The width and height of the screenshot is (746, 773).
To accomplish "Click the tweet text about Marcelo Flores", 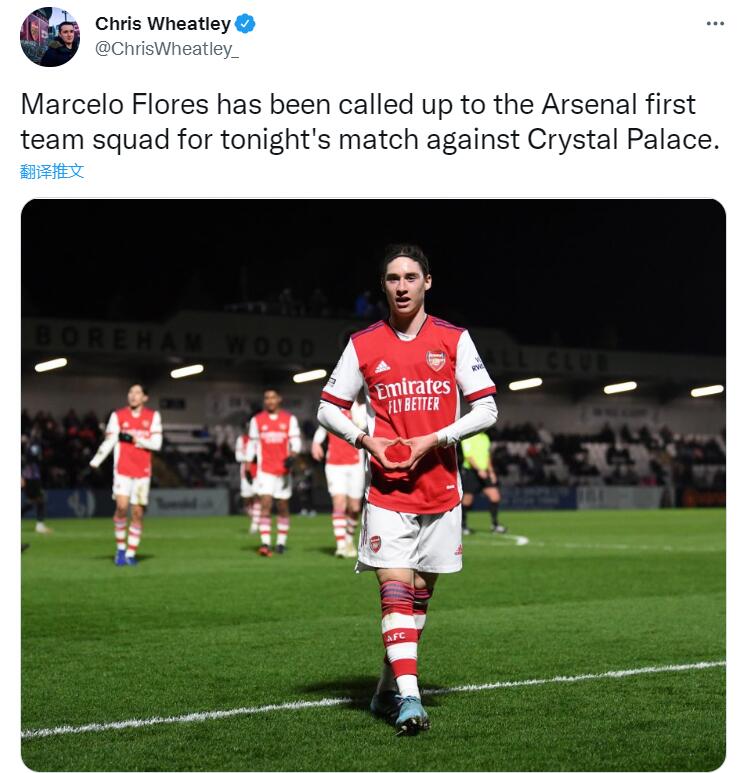I will point(370,122).
